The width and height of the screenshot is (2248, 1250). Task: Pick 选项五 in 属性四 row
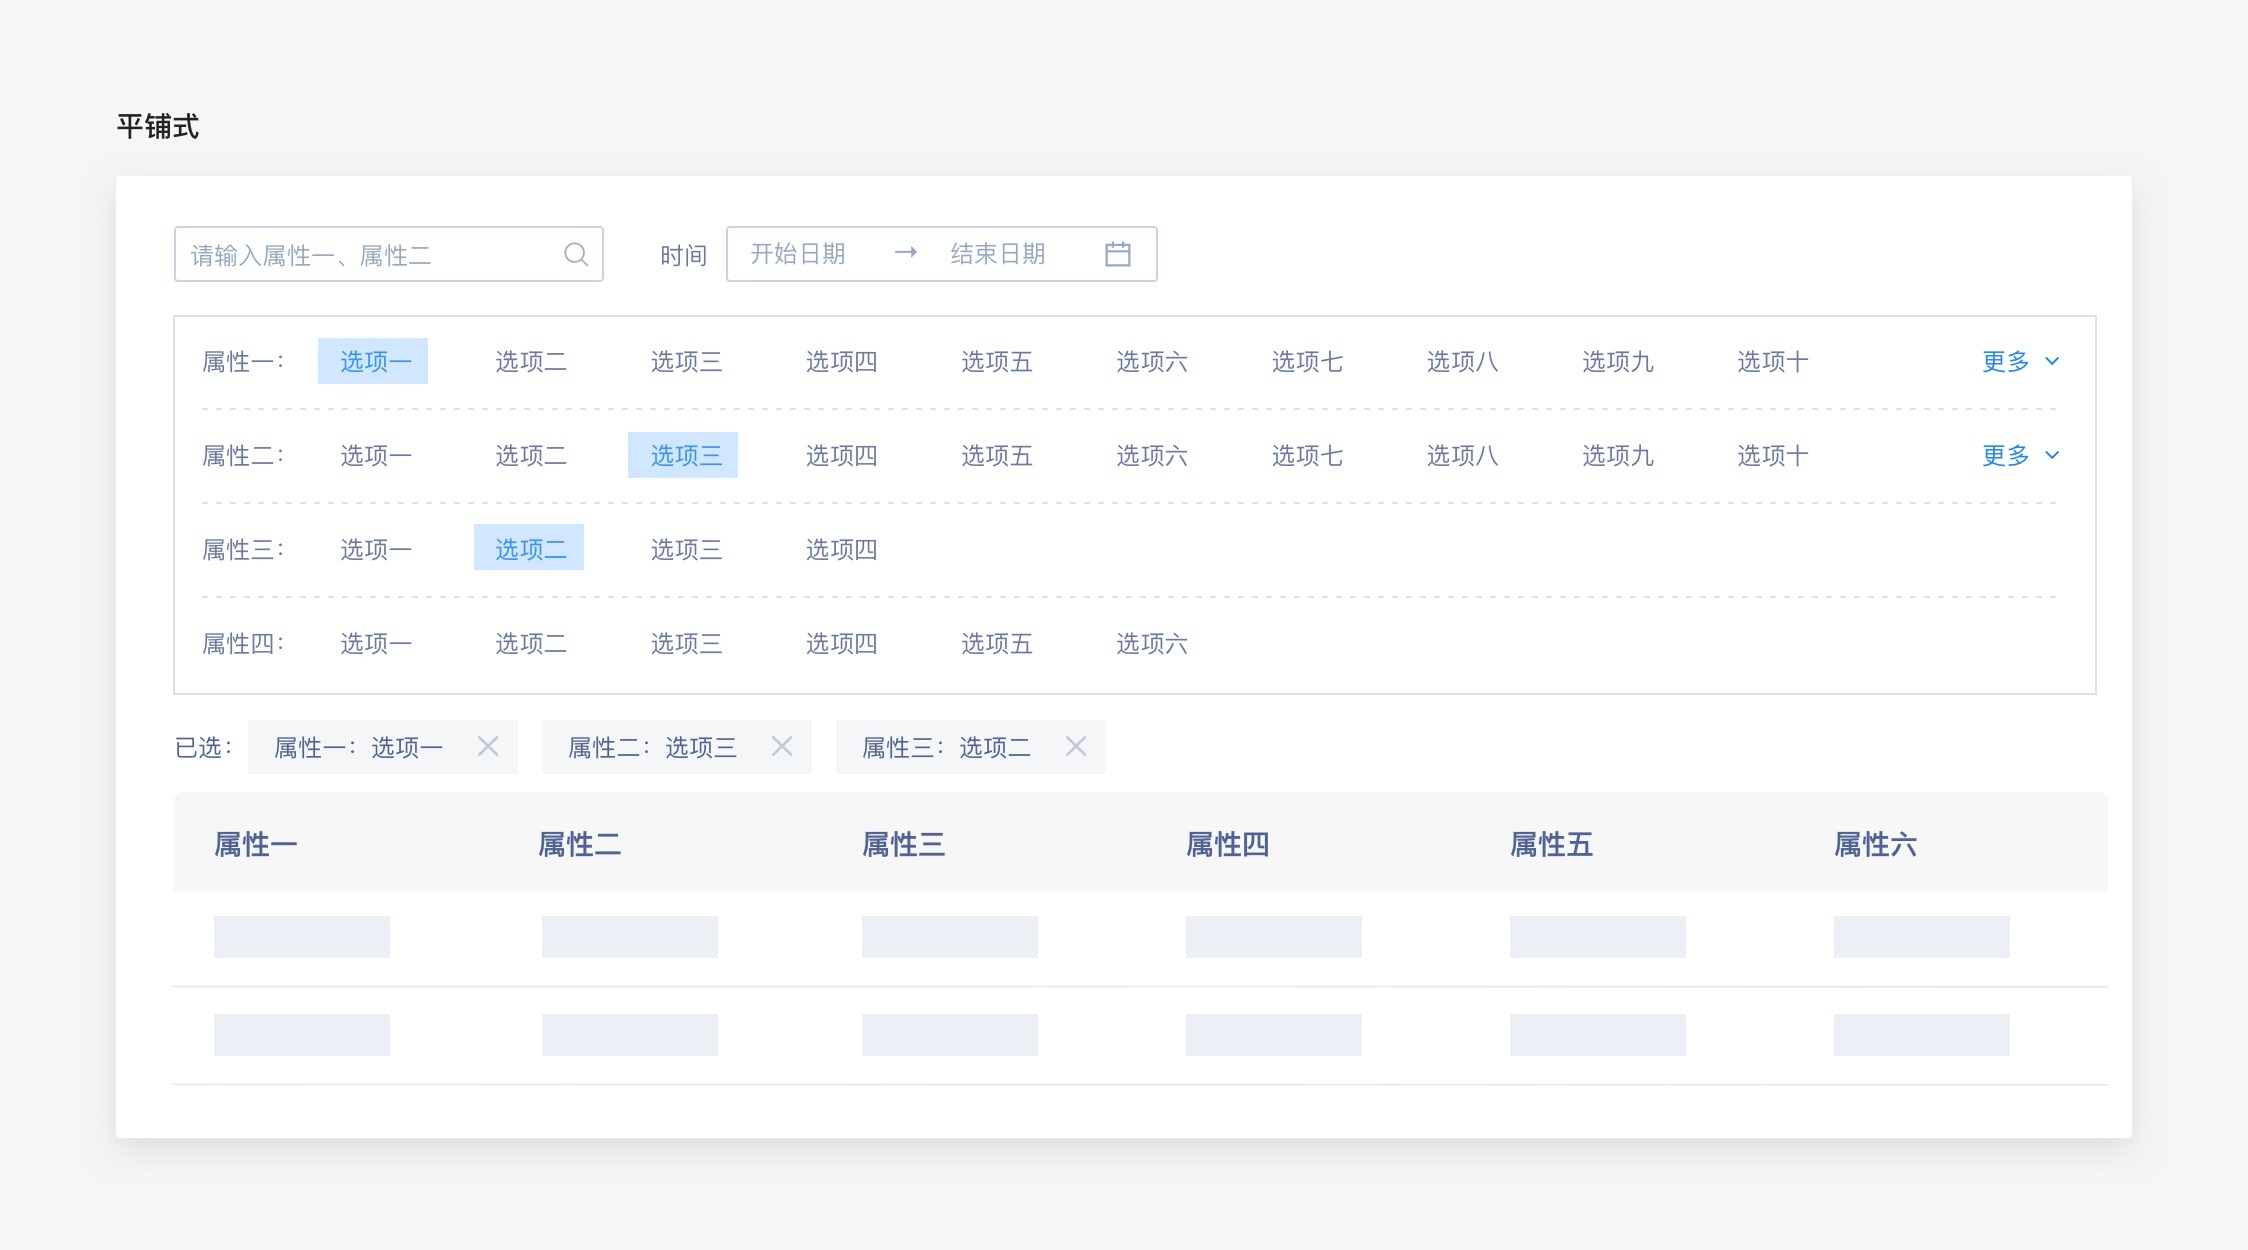coord(997,643)
